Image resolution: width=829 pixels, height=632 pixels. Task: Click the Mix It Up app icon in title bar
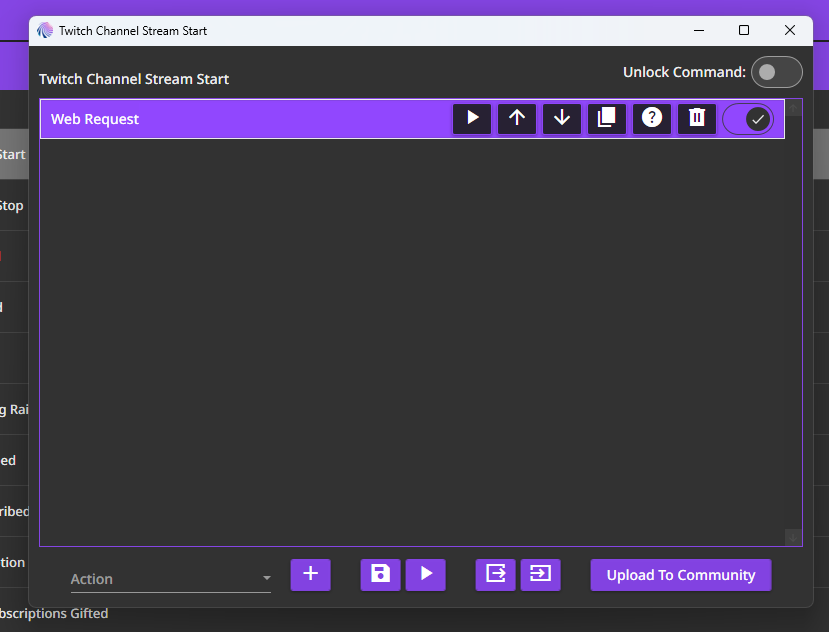tap(45, 30)
